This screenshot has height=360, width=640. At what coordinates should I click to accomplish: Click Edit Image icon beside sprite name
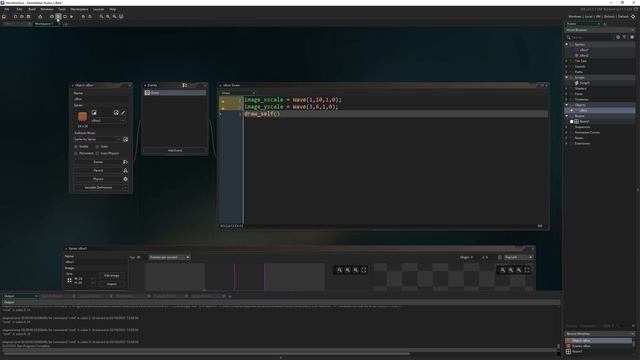click(116, 113)
